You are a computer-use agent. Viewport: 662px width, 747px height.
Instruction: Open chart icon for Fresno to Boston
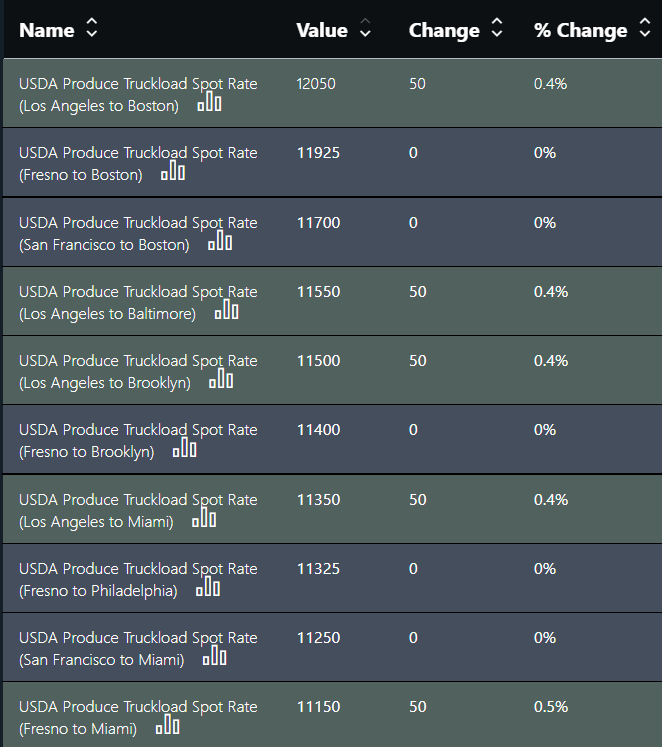click(x=173, y=171)
